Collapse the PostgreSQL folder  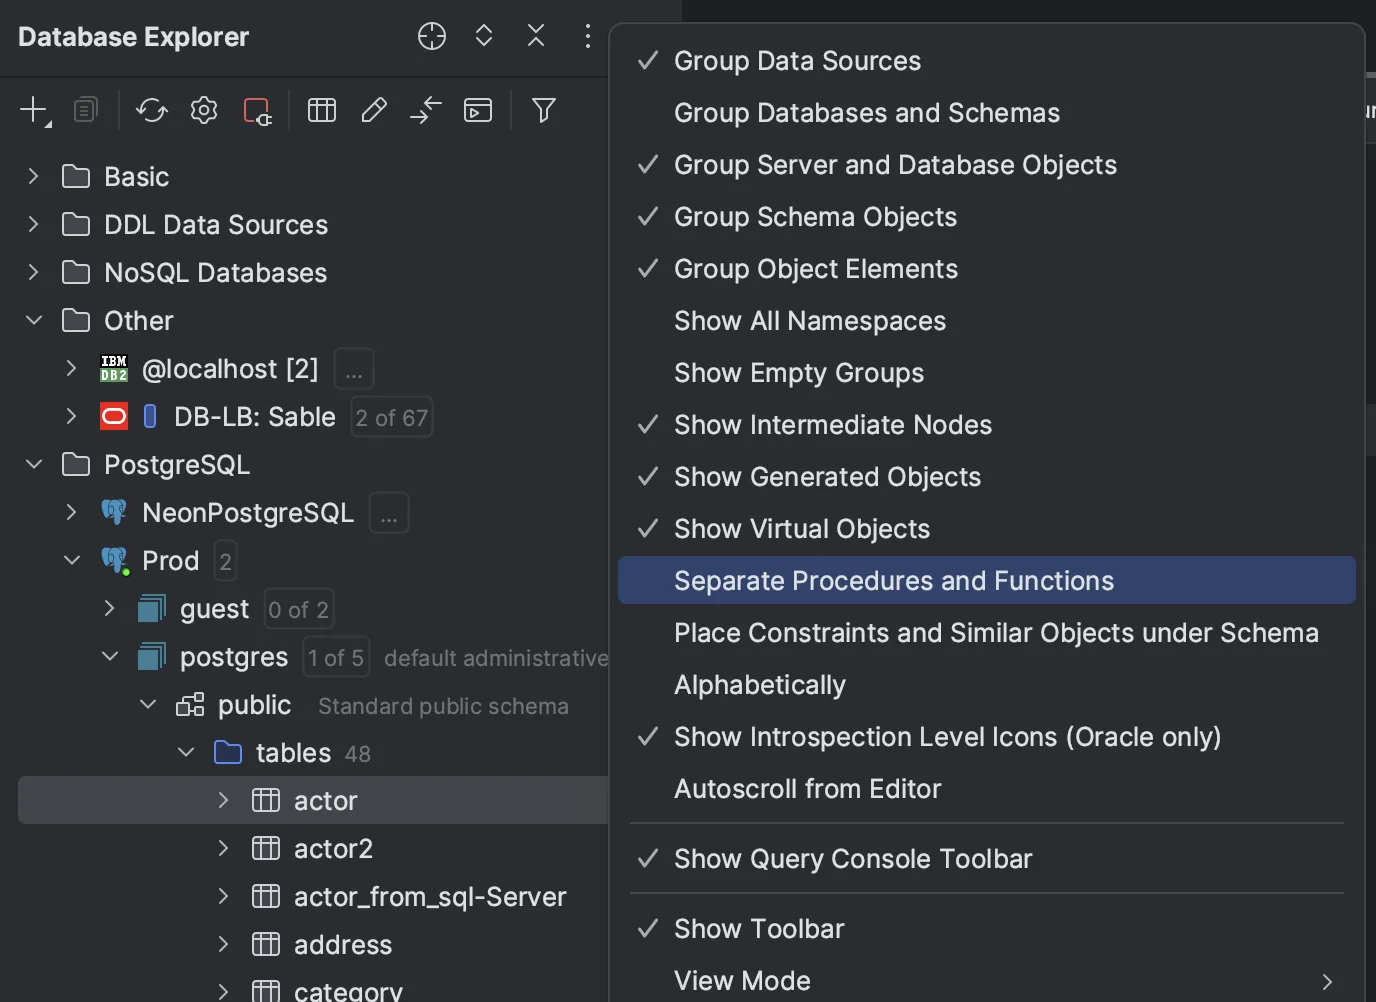(x=34, y=465)
